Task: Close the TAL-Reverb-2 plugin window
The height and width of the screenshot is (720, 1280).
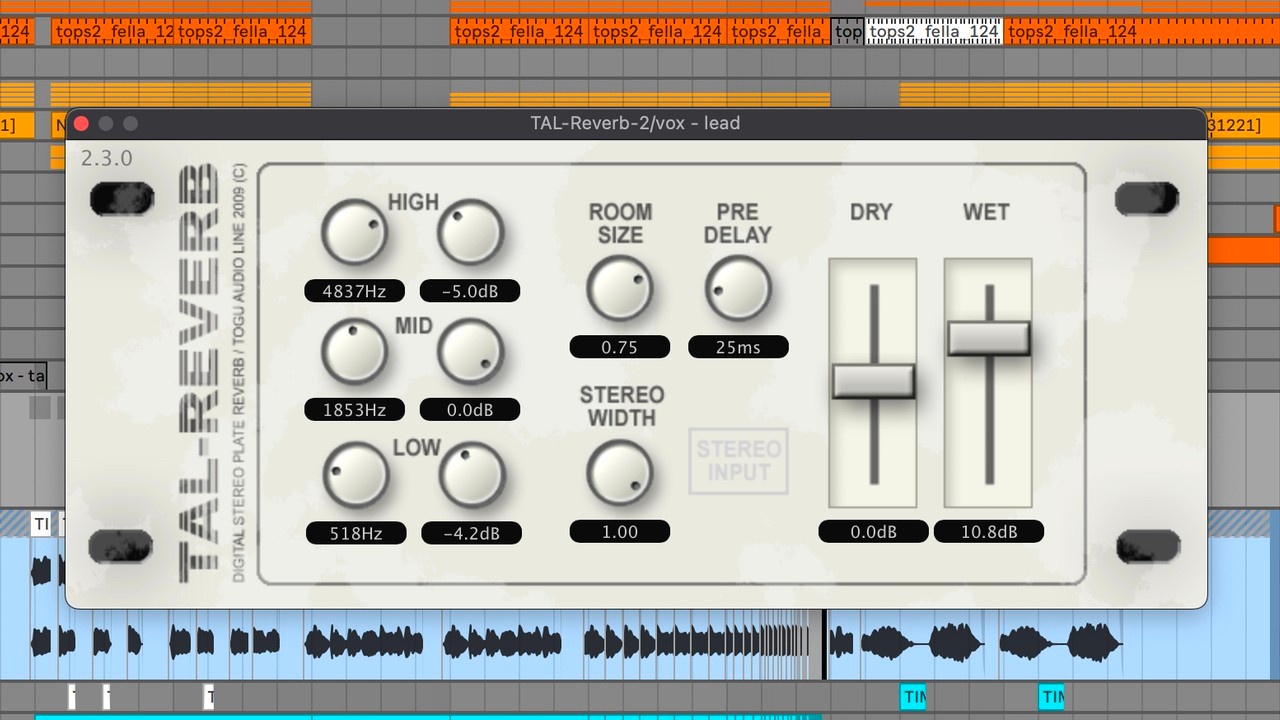Action: [x=82, y=124]
